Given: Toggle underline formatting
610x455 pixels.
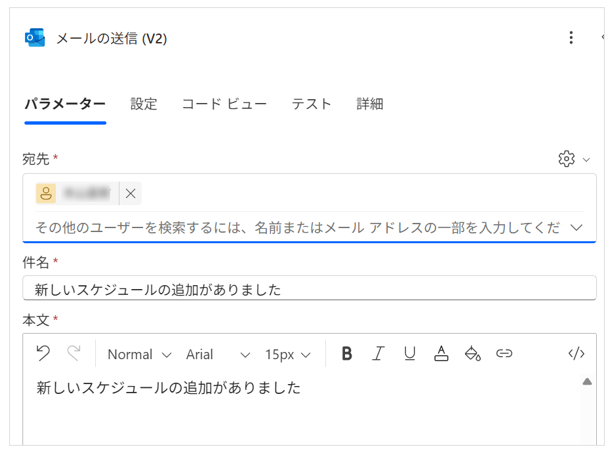Looking at the screenshot, I should 410,354.
